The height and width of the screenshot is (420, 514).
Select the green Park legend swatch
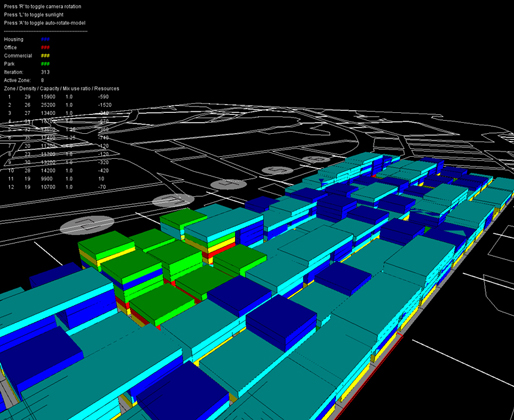pyautogui.click(x=45, y=64)
